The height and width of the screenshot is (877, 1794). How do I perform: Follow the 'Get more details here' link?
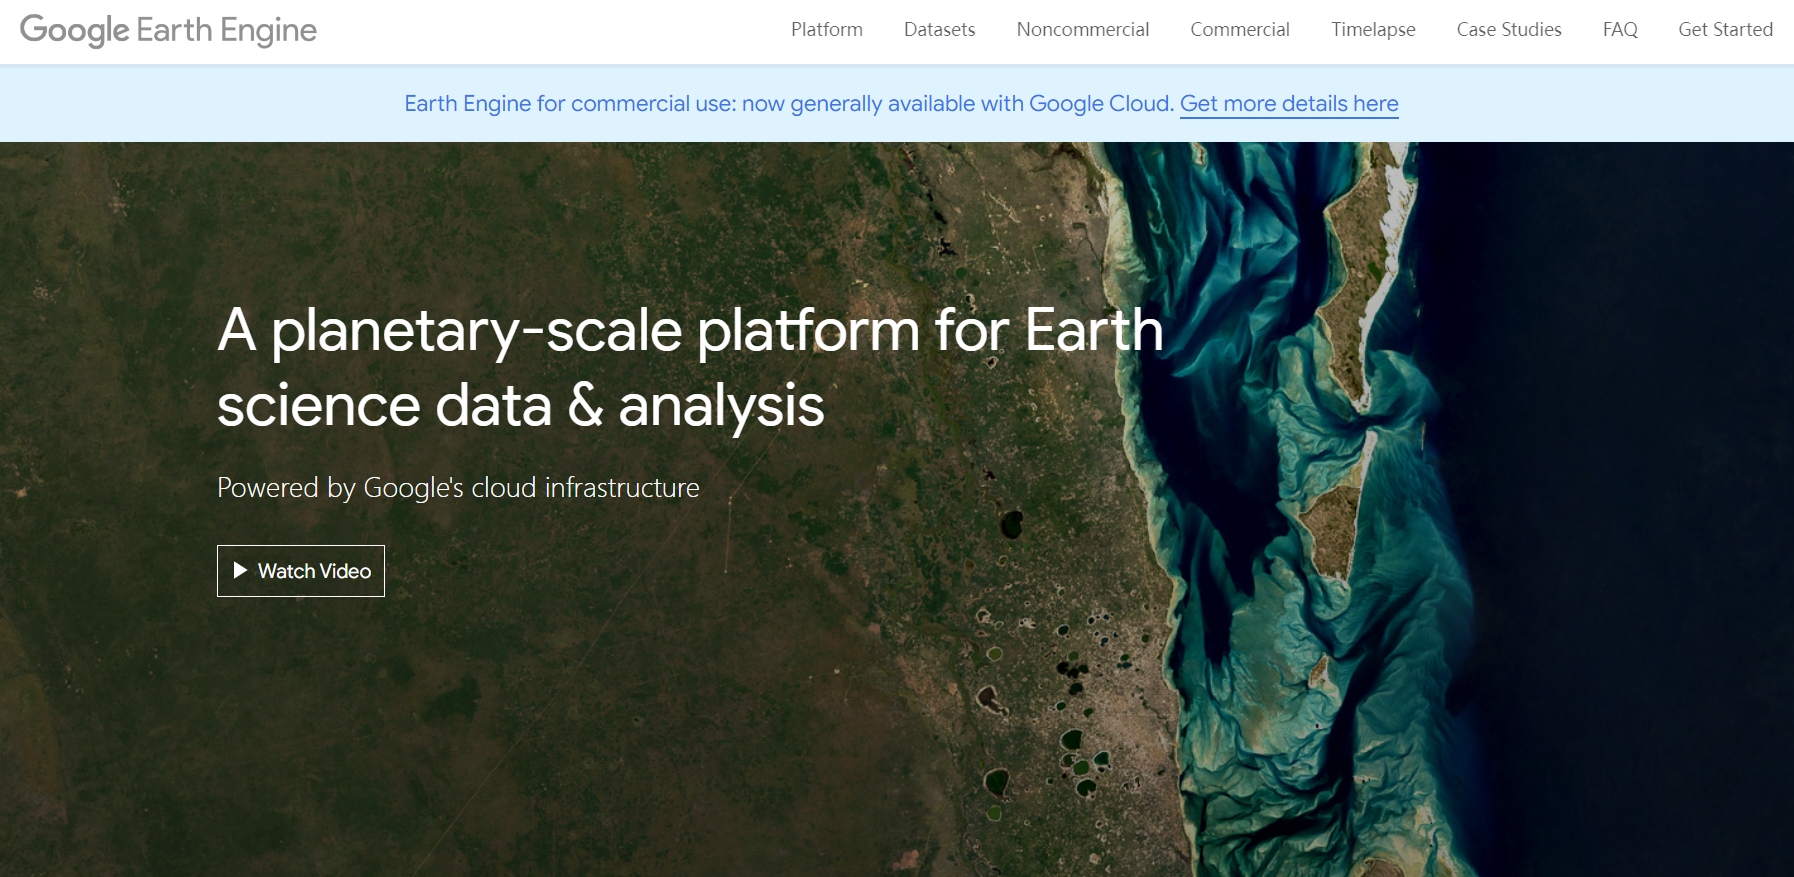click(1289, 104)
